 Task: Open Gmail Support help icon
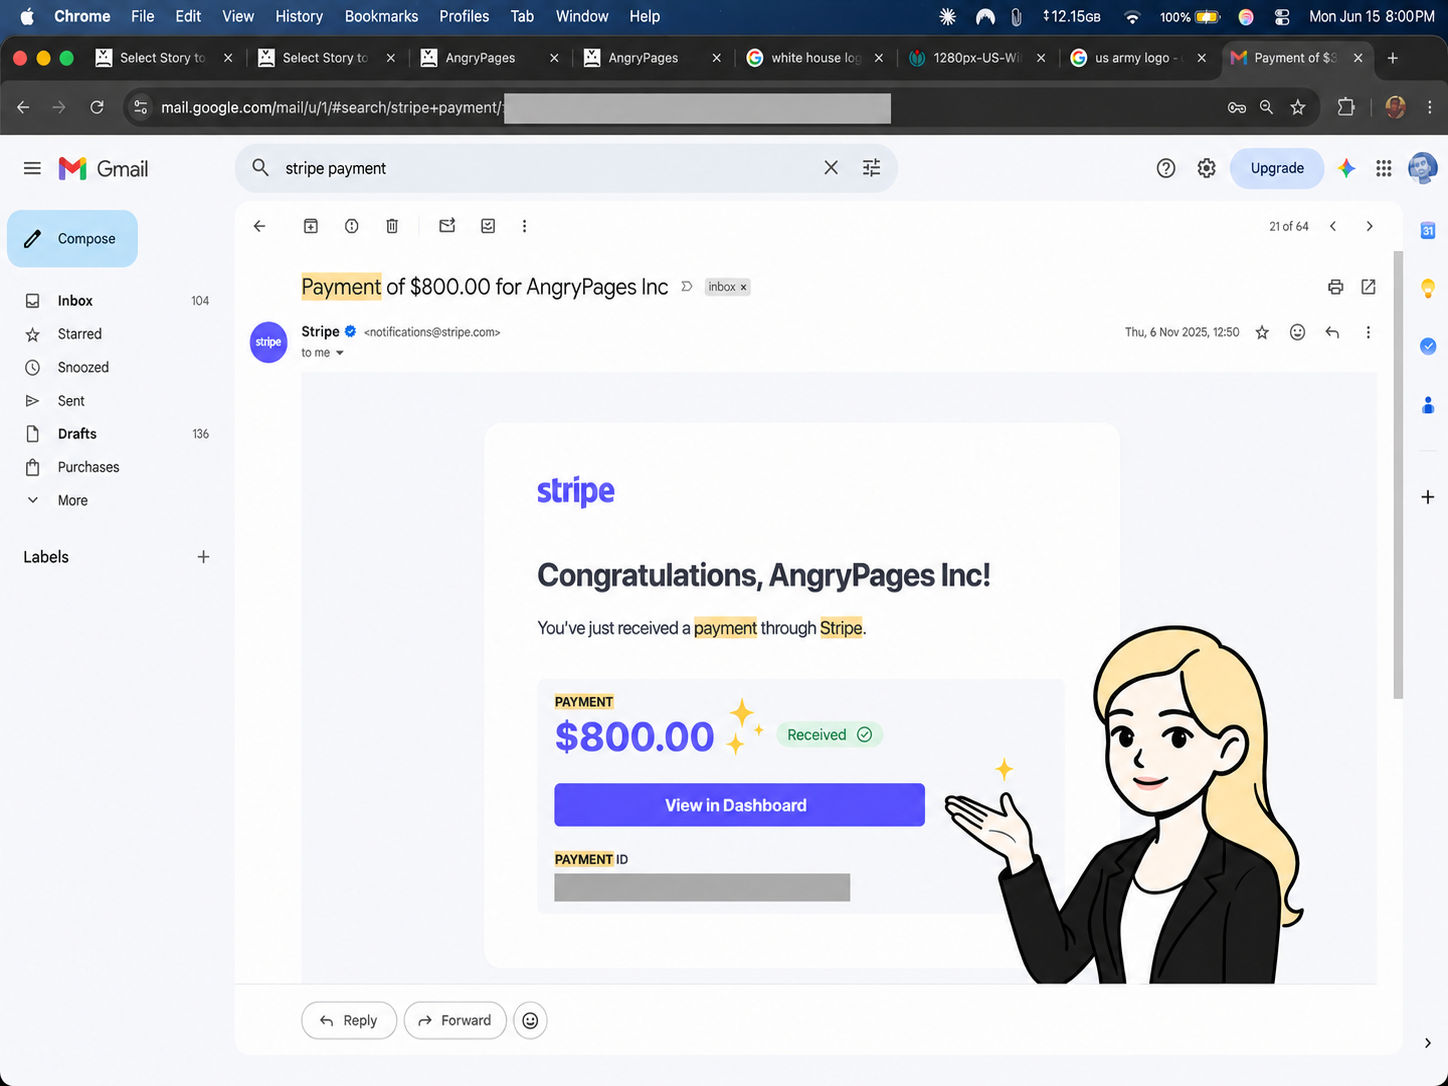pyautogui.click(x=1166, y=168)
